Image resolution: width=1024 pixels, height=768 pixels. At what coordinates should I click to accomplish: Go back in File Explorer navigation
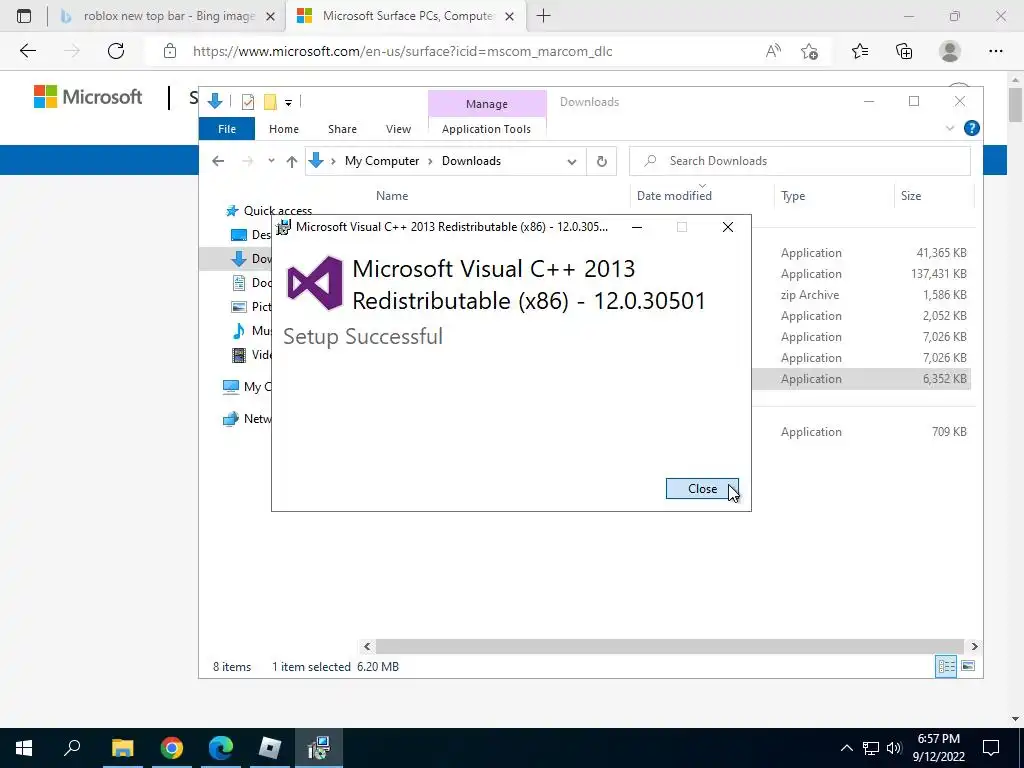(218, 161)
